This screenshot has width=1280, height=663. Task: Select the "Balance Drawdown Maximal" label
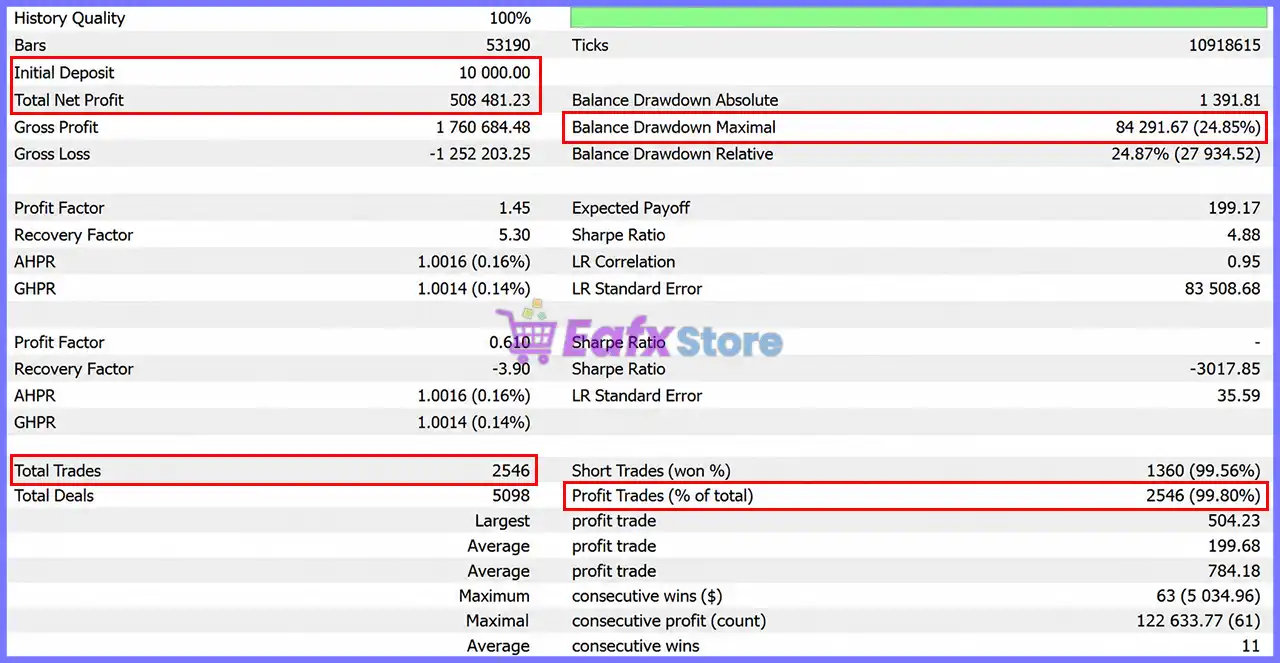pyautogui.click(x=674, y=127)
